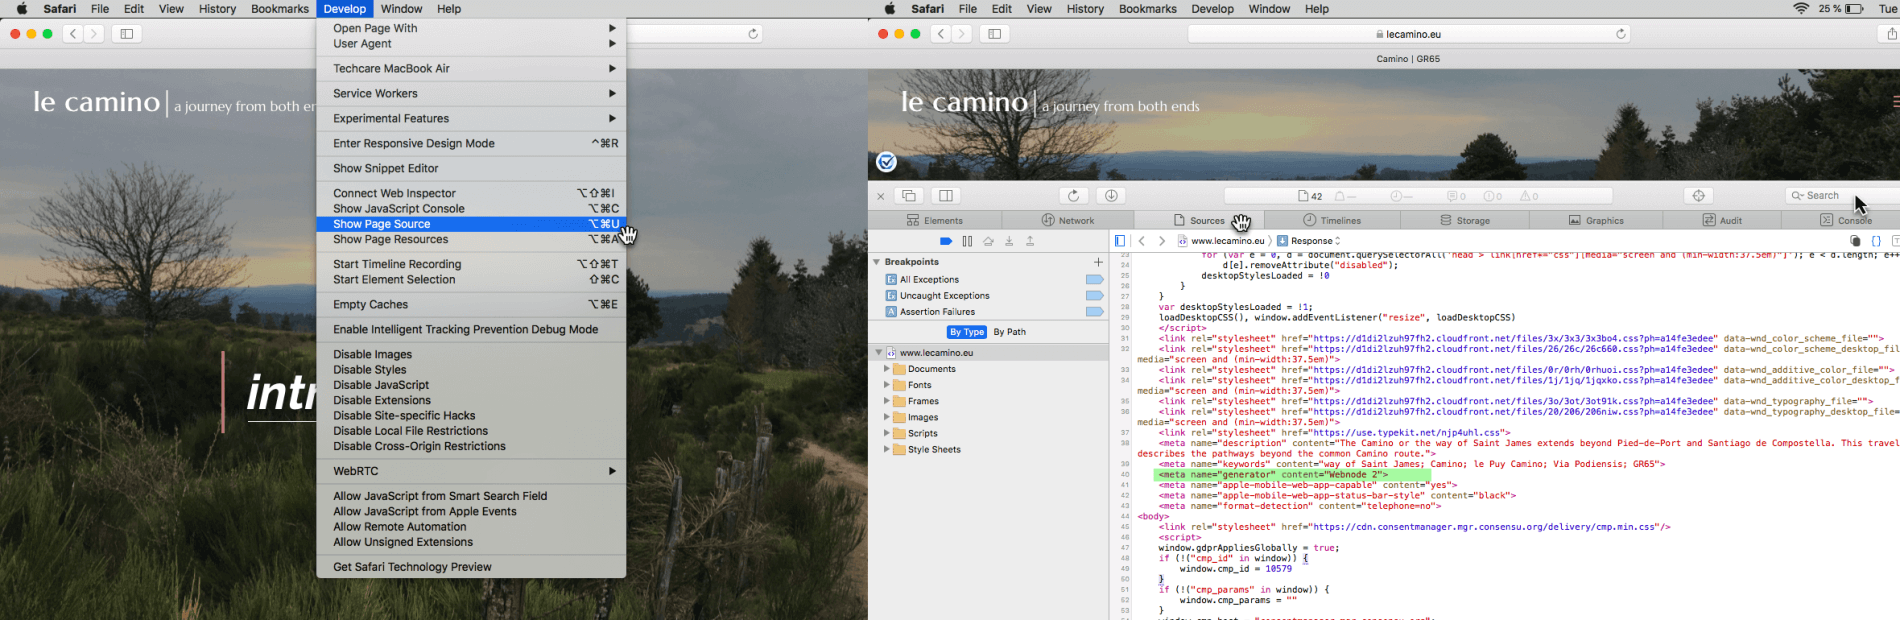Group sources By Path
The image size is (1900, 620).
coord(1010,332)
